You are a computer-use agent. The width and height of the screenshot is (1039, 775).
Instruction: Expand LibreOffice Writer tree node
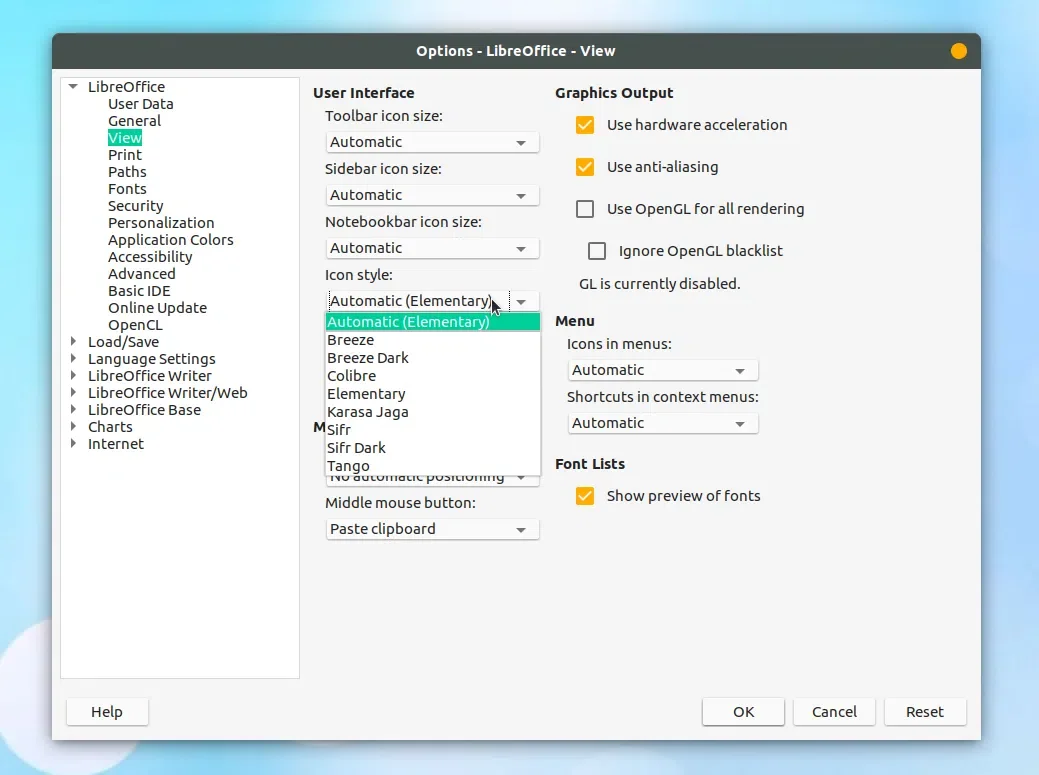click(74, 376)
